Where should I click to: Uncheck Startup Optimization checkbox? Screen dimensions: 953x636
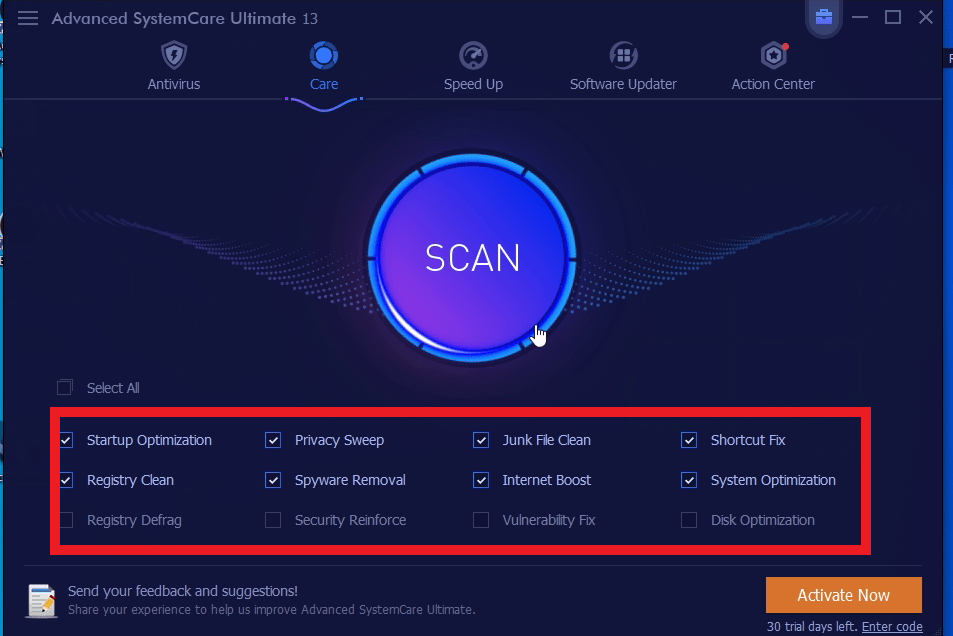pyautogui.click(x=66, y=440)
